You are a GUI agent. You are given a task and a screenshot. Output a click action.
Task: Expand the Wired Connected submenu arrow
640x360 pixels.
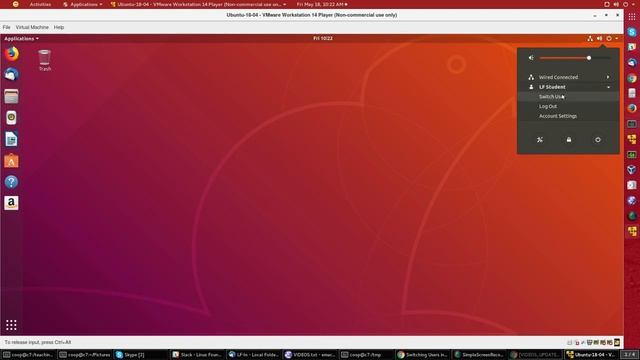point(608,77)
